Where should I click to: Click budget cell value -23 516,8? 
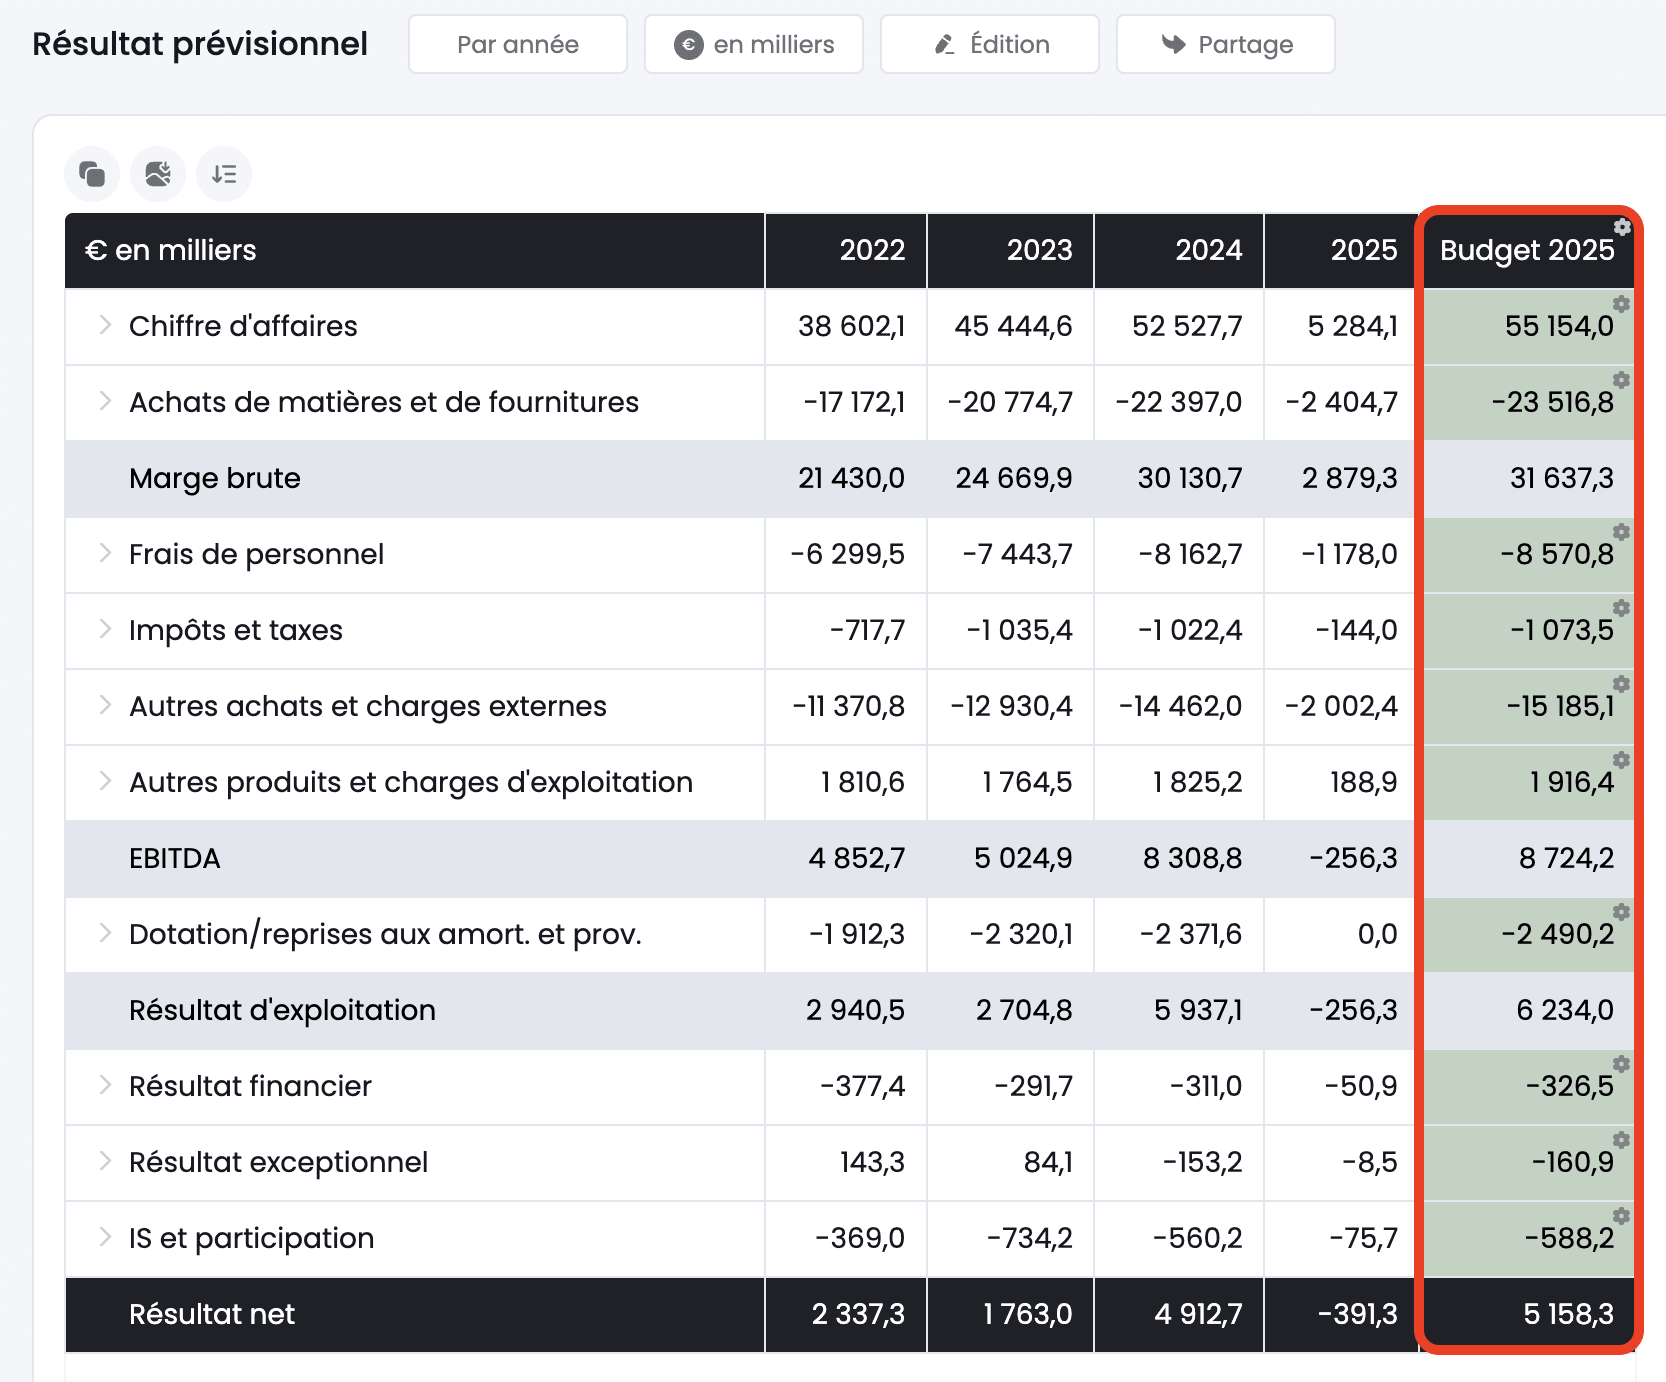[x=1553, y=402]
